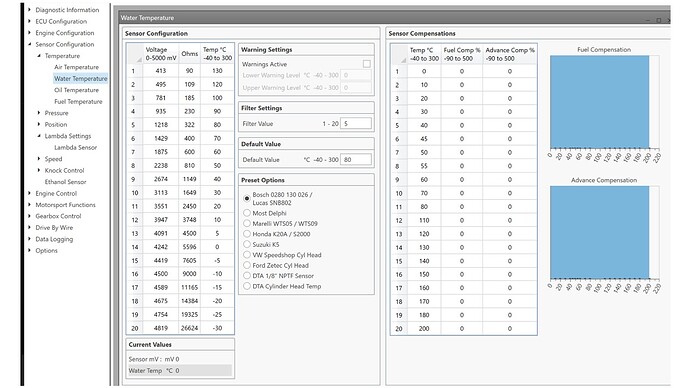The height and width of the screenshot is (388, 690).
Task: Select the Most Delphi preset
Action: 247,213
